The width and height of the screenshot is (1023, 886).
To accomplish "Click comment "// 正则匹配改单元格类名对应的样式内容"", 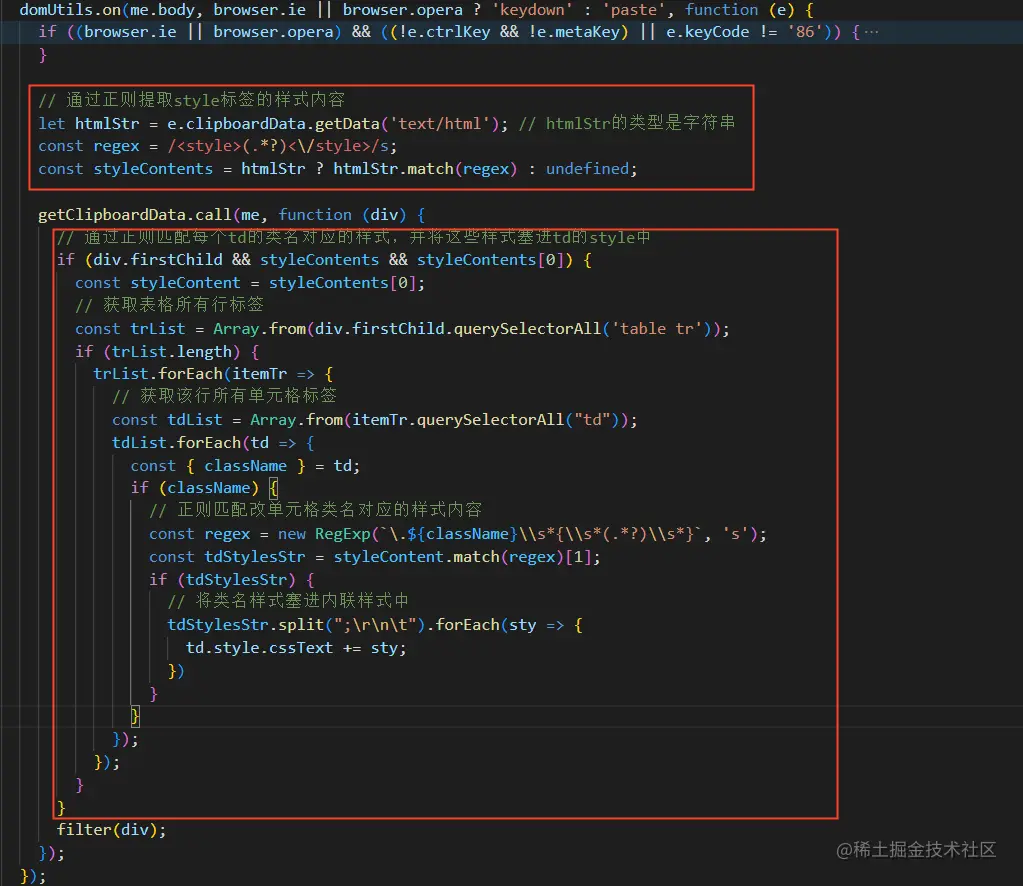I will [x=315, y=510].
